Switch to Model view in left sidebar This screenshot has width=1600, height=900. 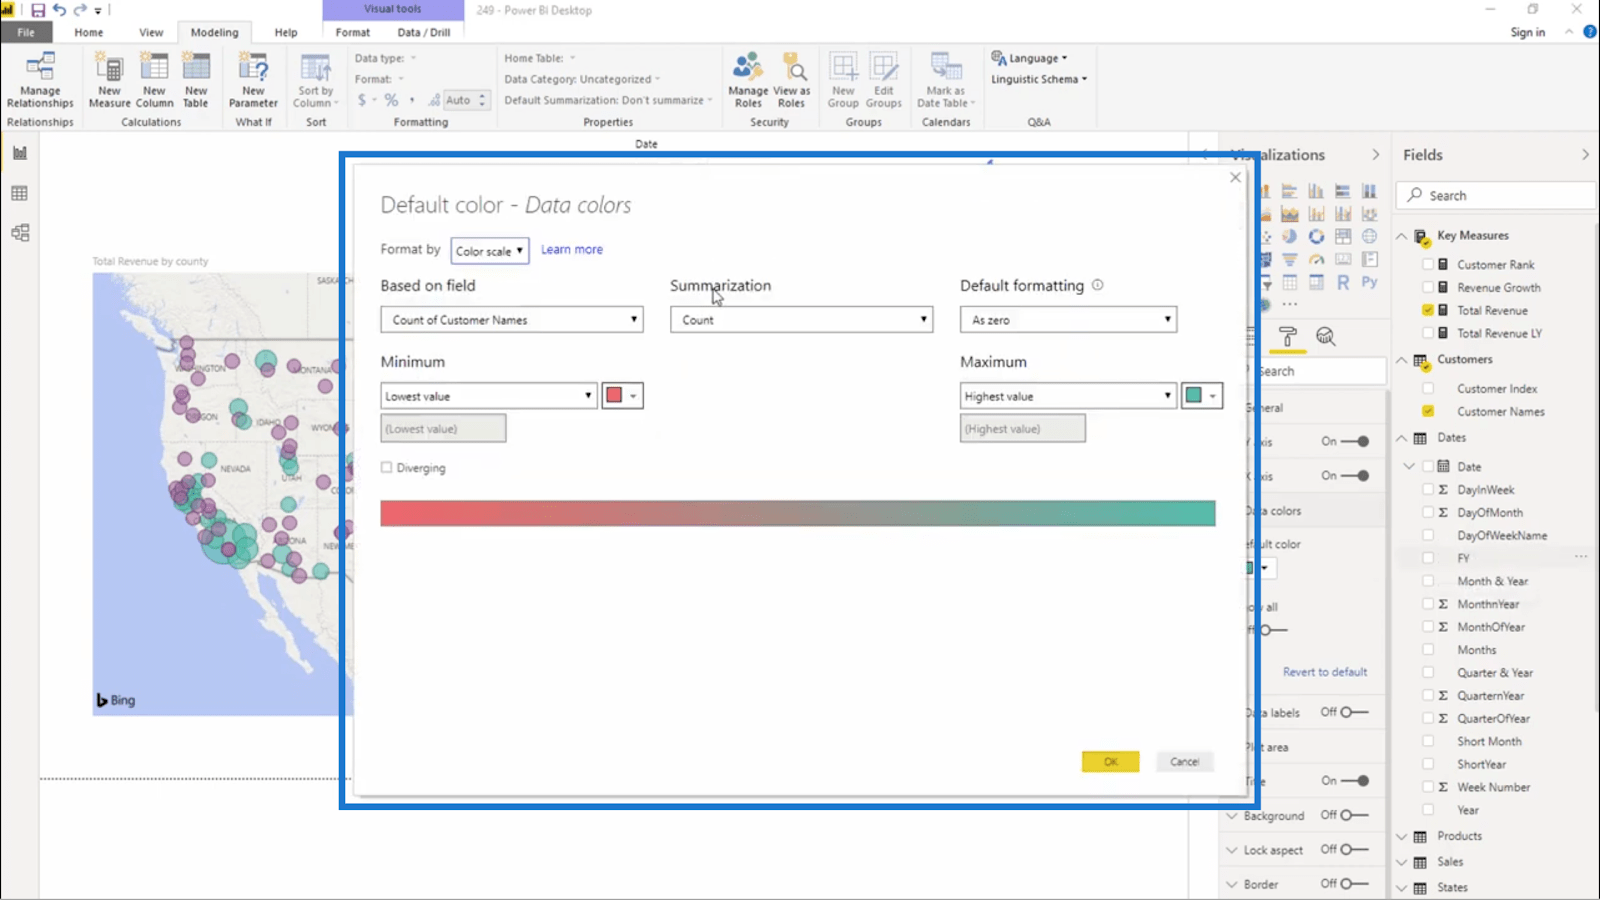point(19,233)
